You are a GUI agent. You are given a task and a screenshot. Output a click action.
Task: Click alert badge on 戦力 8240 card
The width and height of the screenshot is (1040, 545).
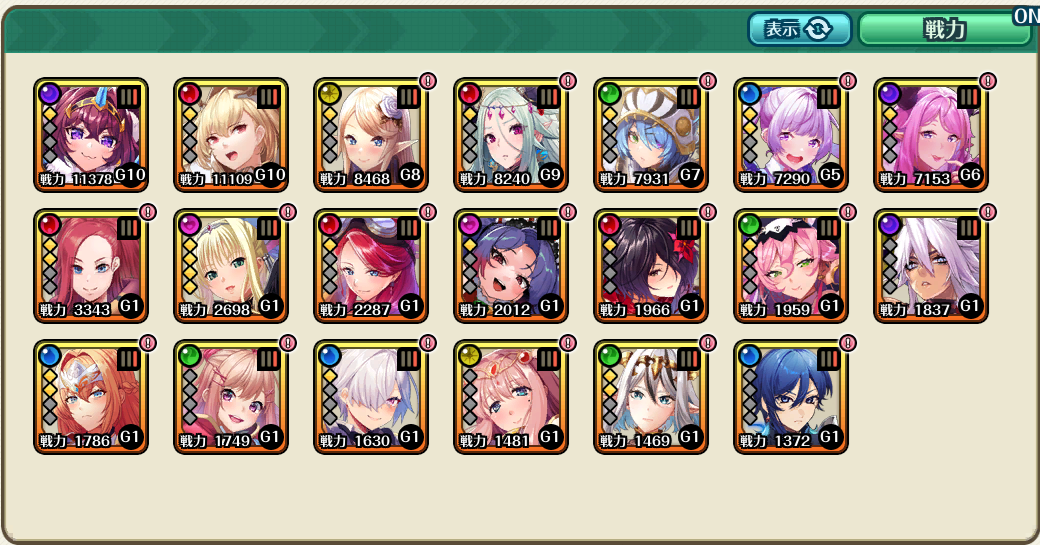(x=568, y=81)
